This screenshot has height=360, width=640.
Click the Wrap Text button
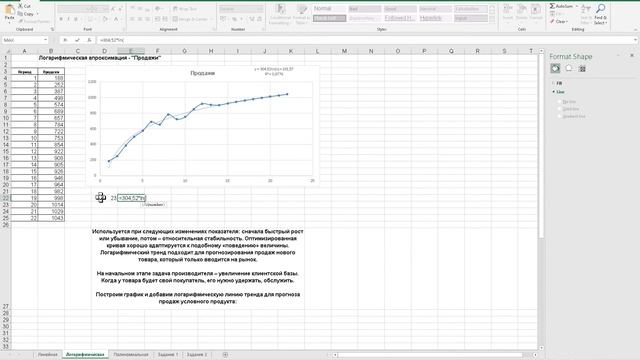click(x=184, y=9)
